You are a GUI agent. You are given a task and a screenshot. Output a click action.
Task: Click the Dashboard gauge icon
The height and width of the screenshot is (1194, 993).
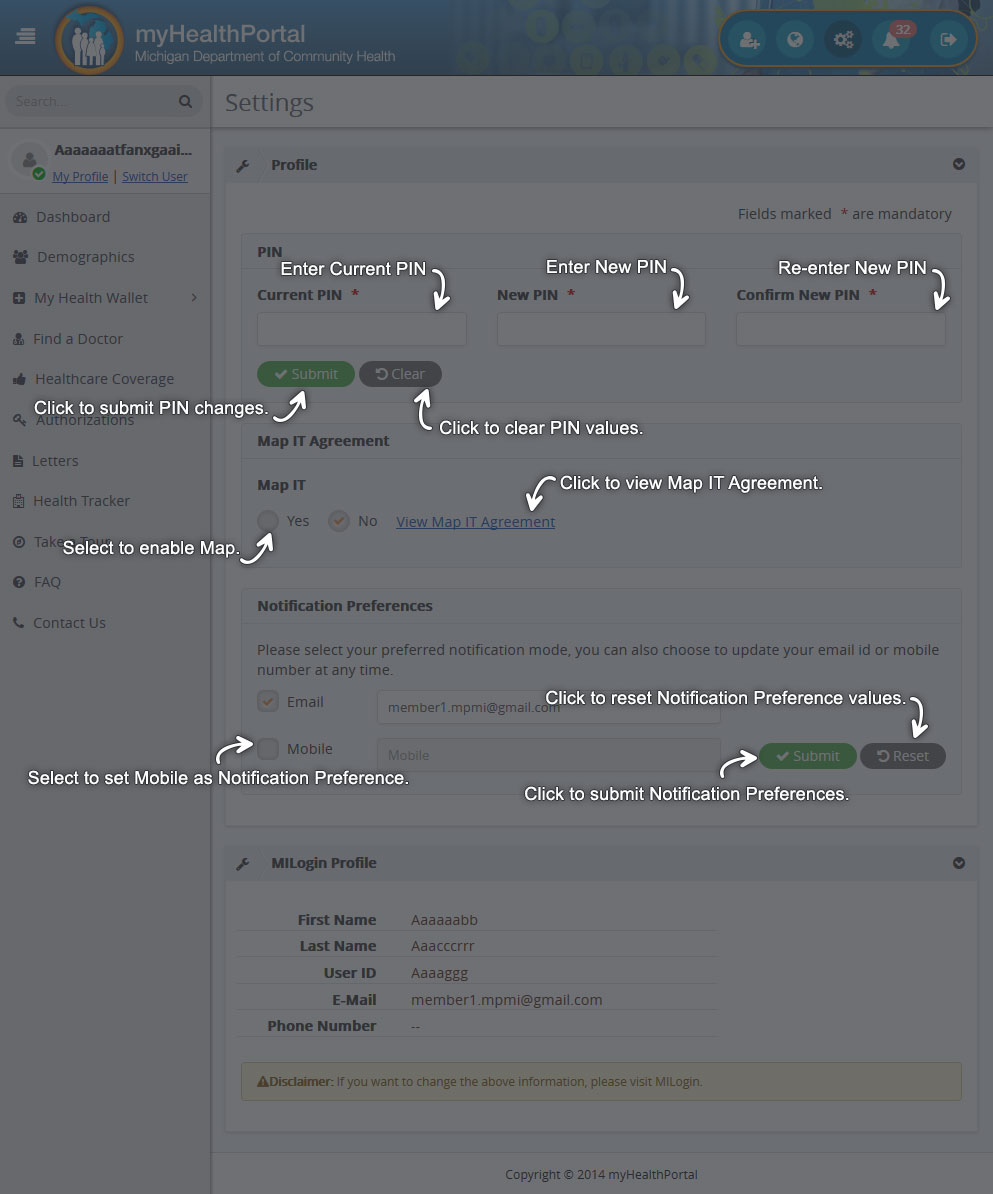(x=21, y=217)
